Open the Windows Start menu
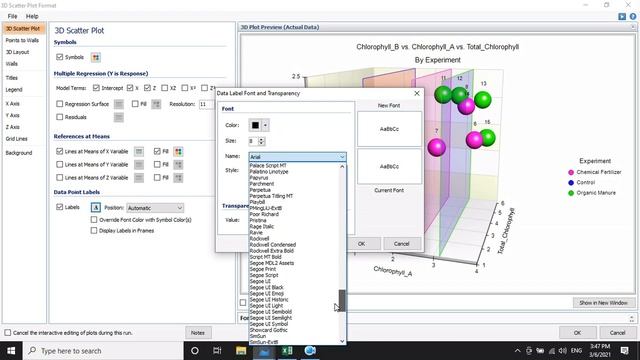 (11, 351)
